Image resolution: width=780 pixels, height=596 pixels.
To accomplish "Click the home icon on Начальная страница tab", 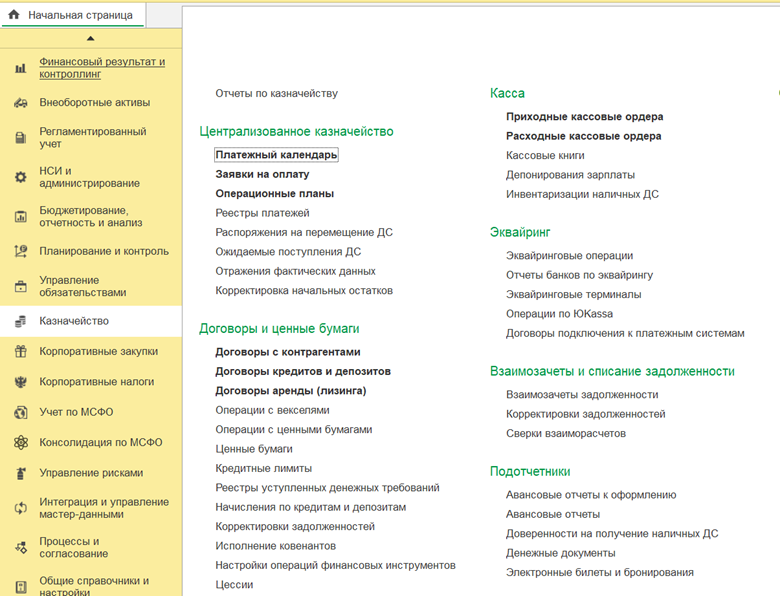I will point(14,15).
